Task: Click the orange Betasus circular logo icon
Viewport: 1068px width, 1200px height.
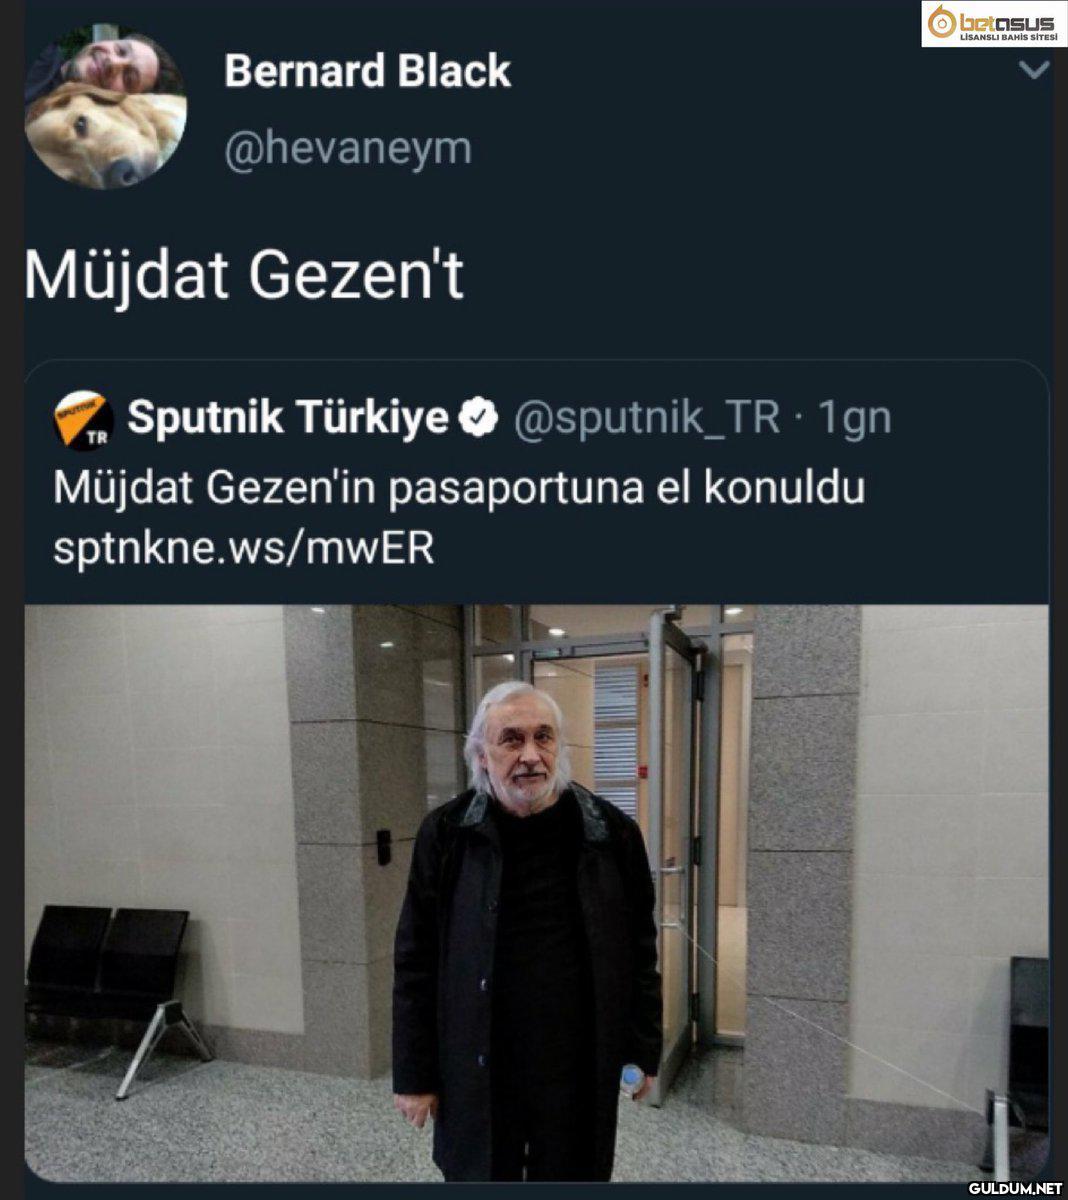Action: click(x=940, y=23)
